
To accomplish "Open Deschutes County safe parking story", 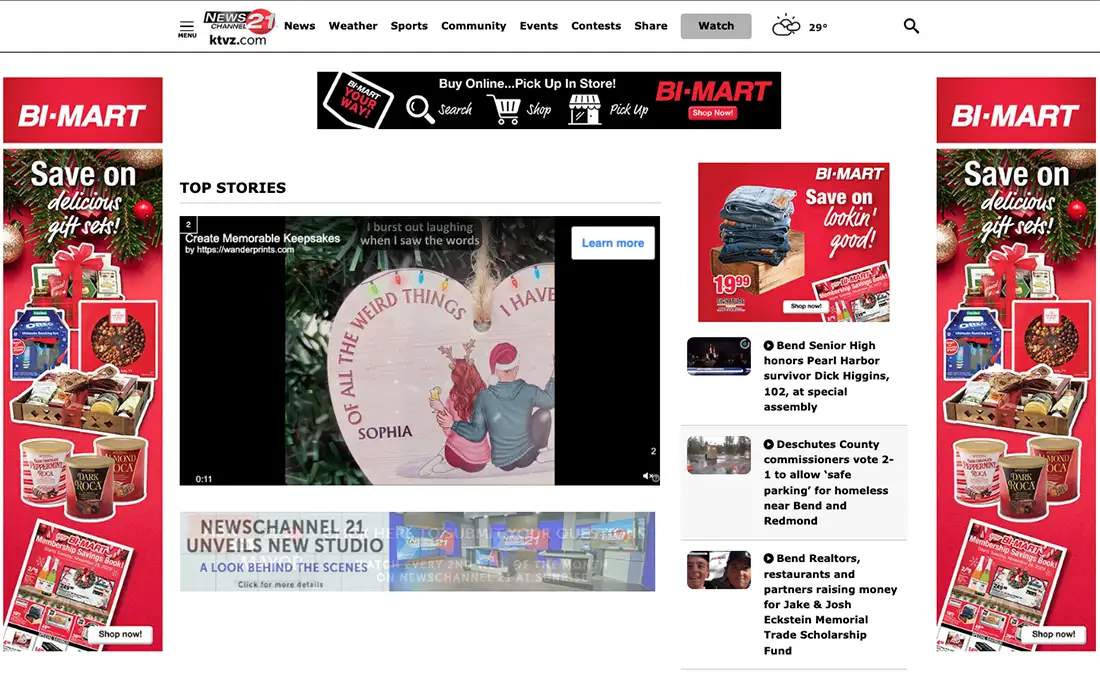I will [x=829, y=483].
